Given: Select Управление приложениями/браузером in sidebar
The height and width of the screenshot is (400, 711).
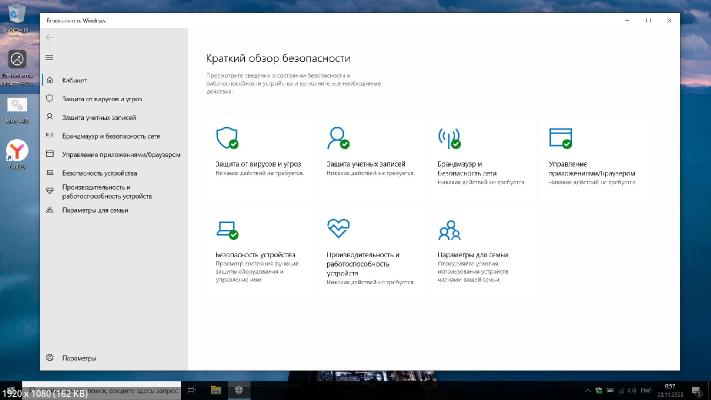Looking at the screenshot, I should [120, 154].
